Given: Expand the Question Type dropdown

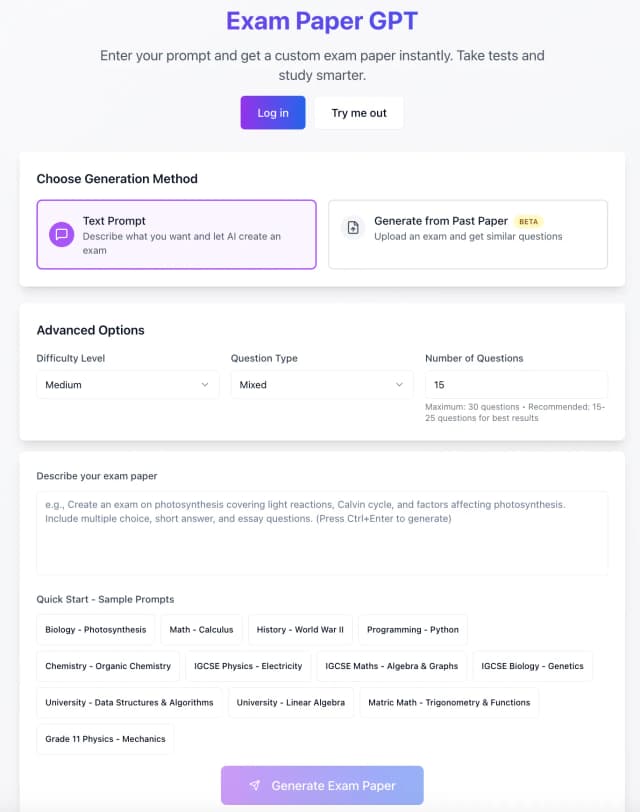Looking at the screenshot, I should [322, 385].
